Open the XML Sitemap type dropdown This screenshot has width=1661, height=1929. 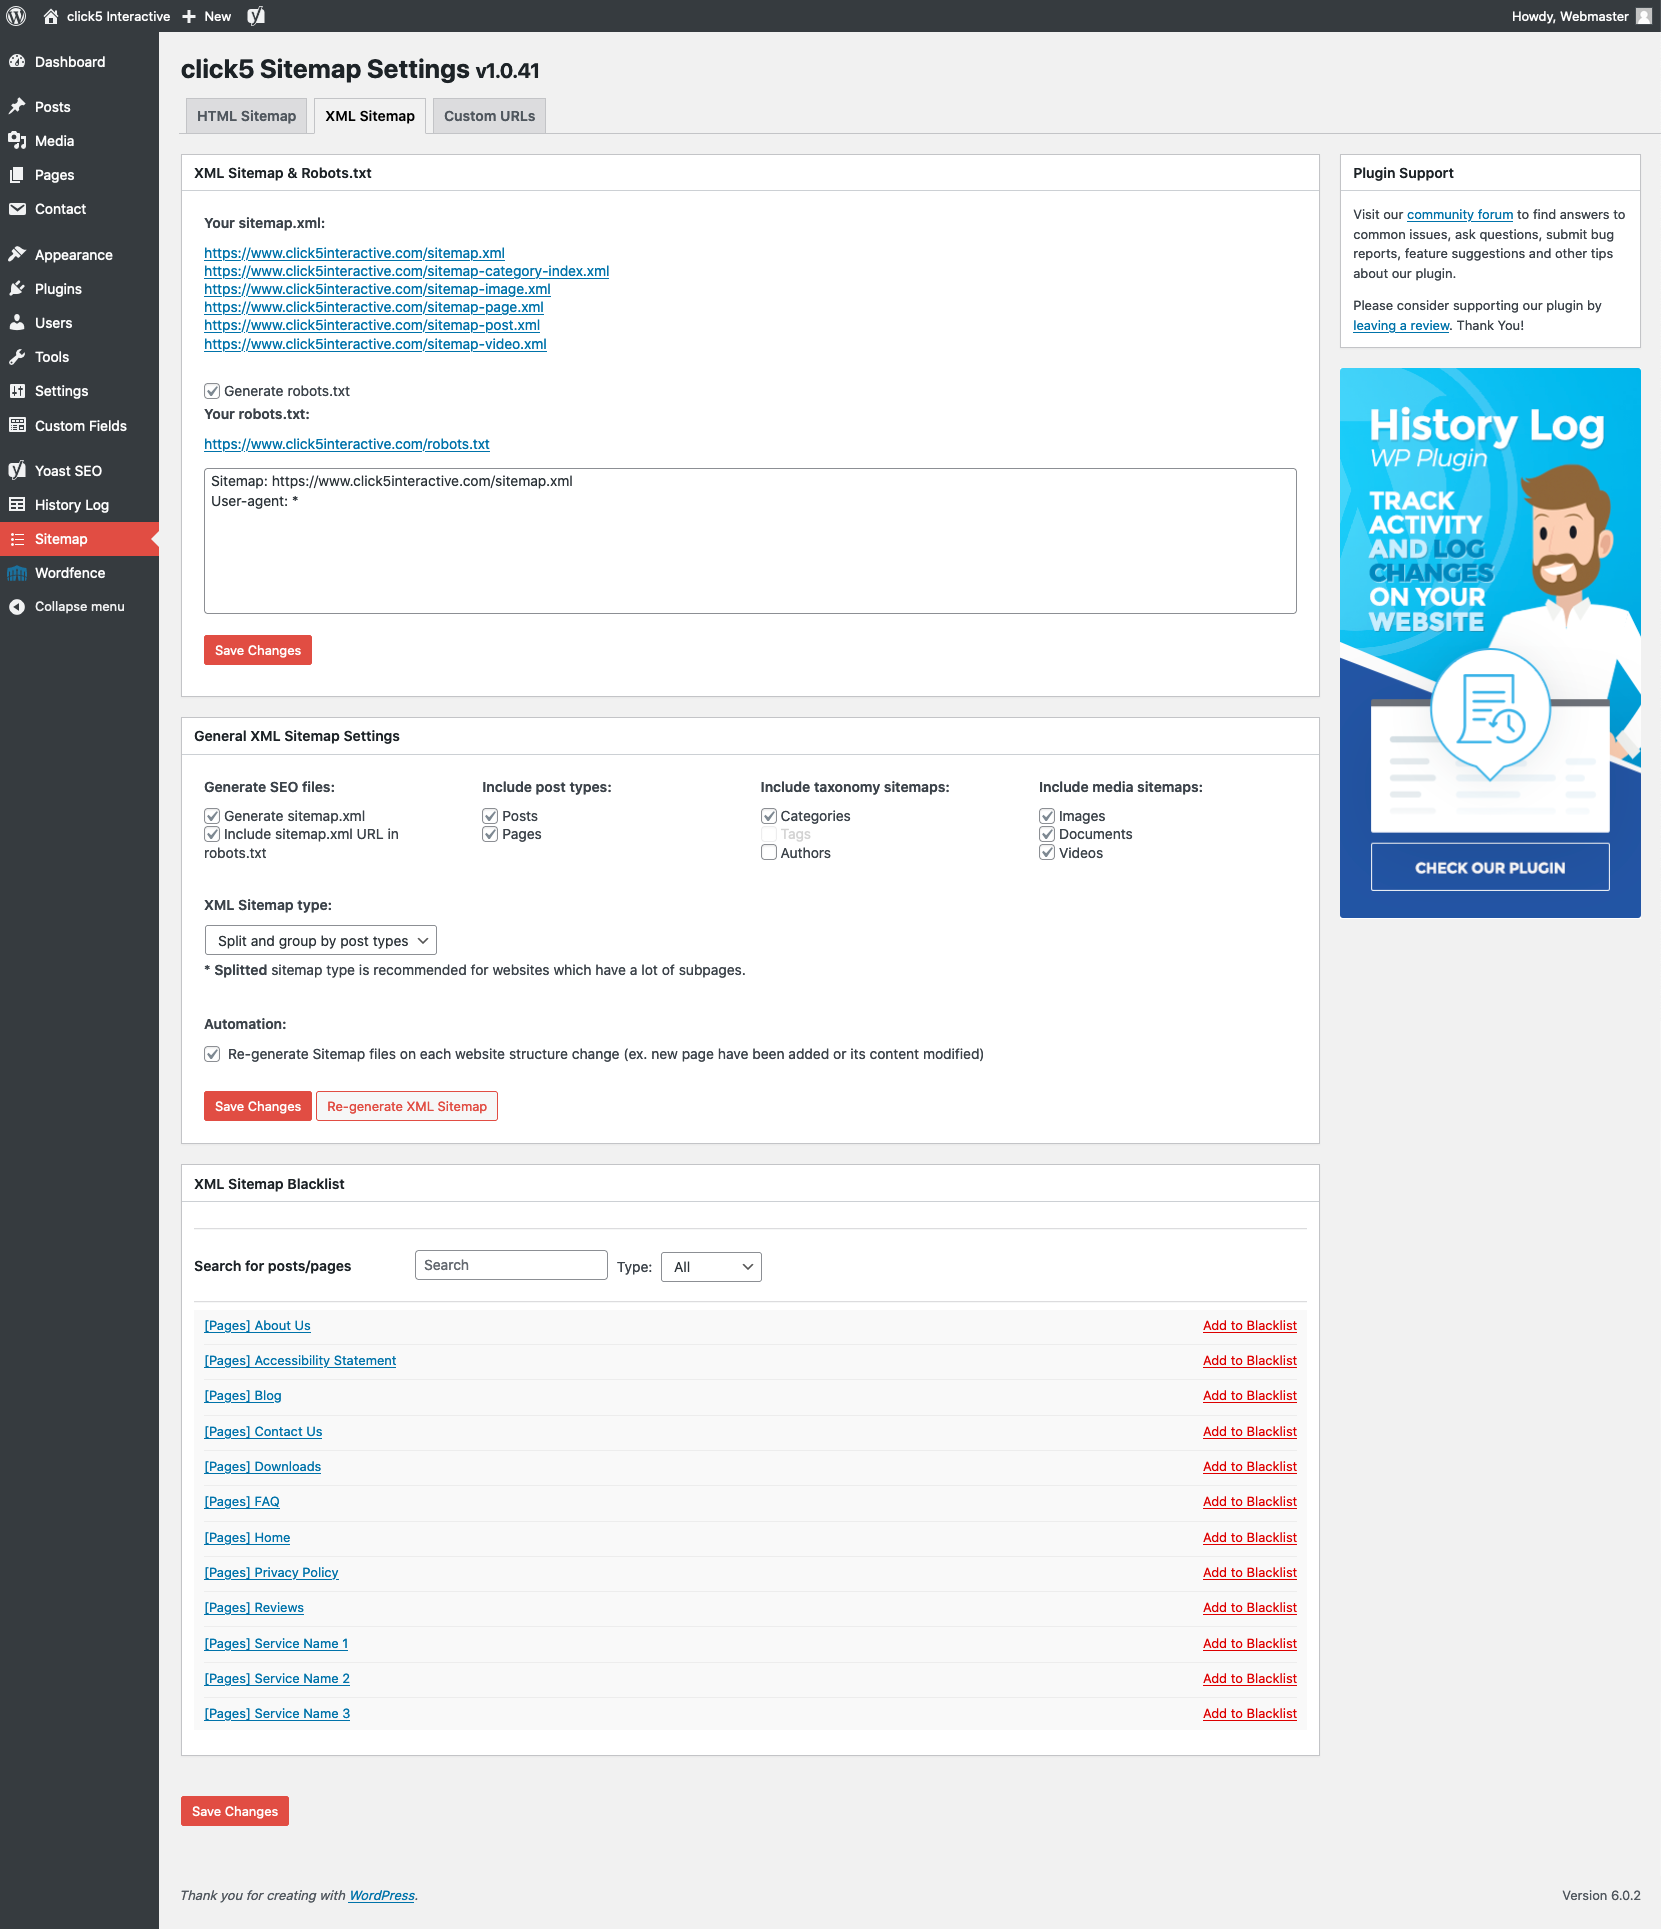(x=320, y=941)
